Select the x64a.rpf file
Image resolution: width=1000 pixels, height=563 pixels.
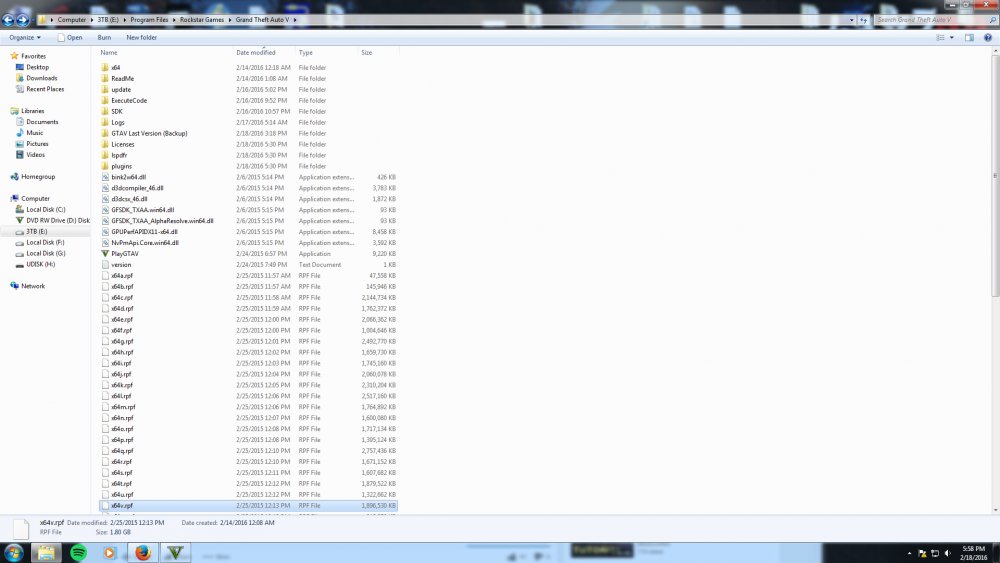[x=122, y=275]
